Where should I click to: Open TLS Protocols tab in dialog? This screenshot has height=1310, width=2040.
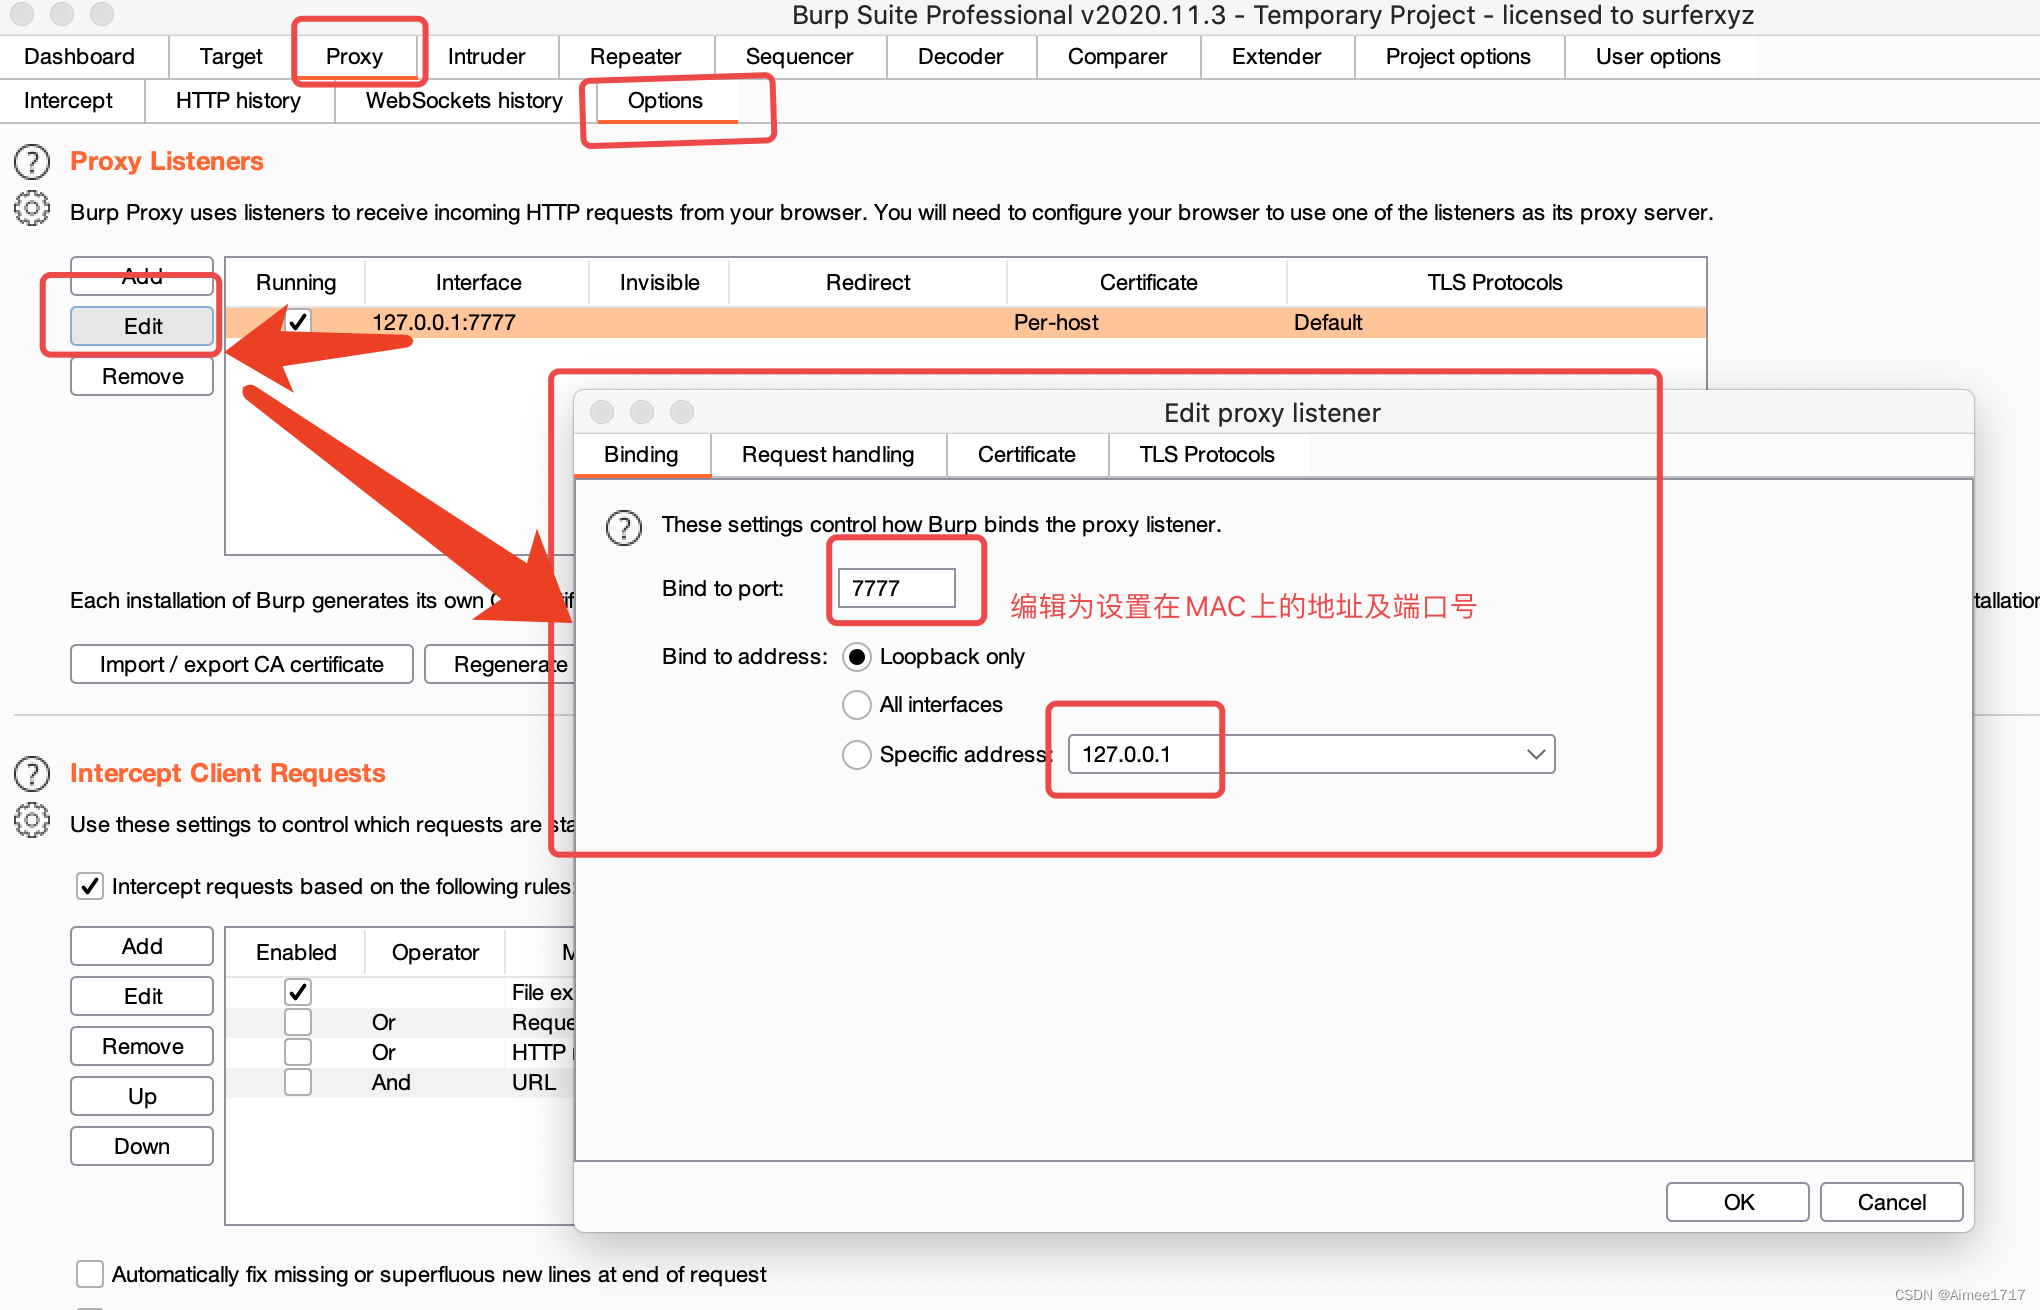1207,455
